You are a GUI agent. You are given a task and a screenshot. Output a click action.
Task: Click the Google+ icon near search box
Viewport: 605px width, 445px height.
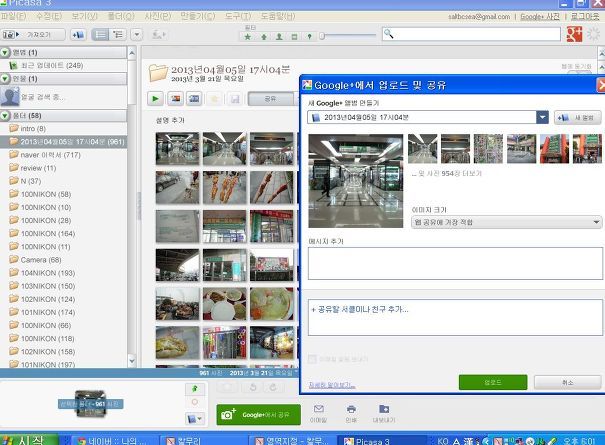click(x=574, y=34)
